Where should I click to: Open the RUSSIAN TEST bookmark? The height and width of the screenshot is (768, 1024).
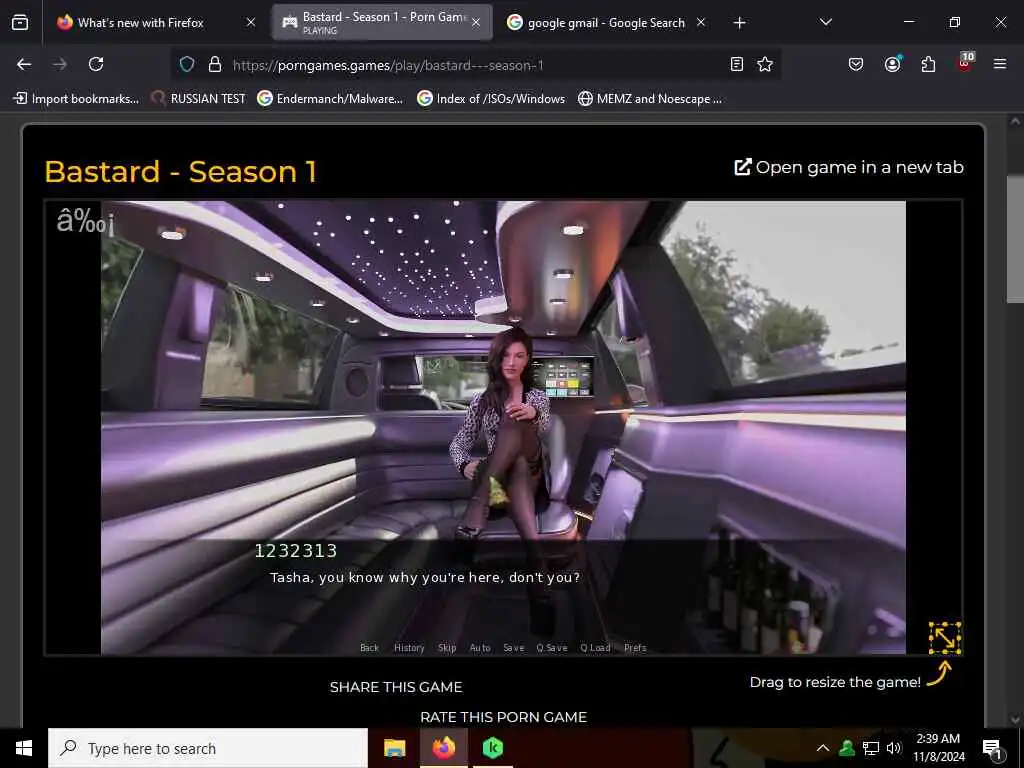[x=199, y=99]
